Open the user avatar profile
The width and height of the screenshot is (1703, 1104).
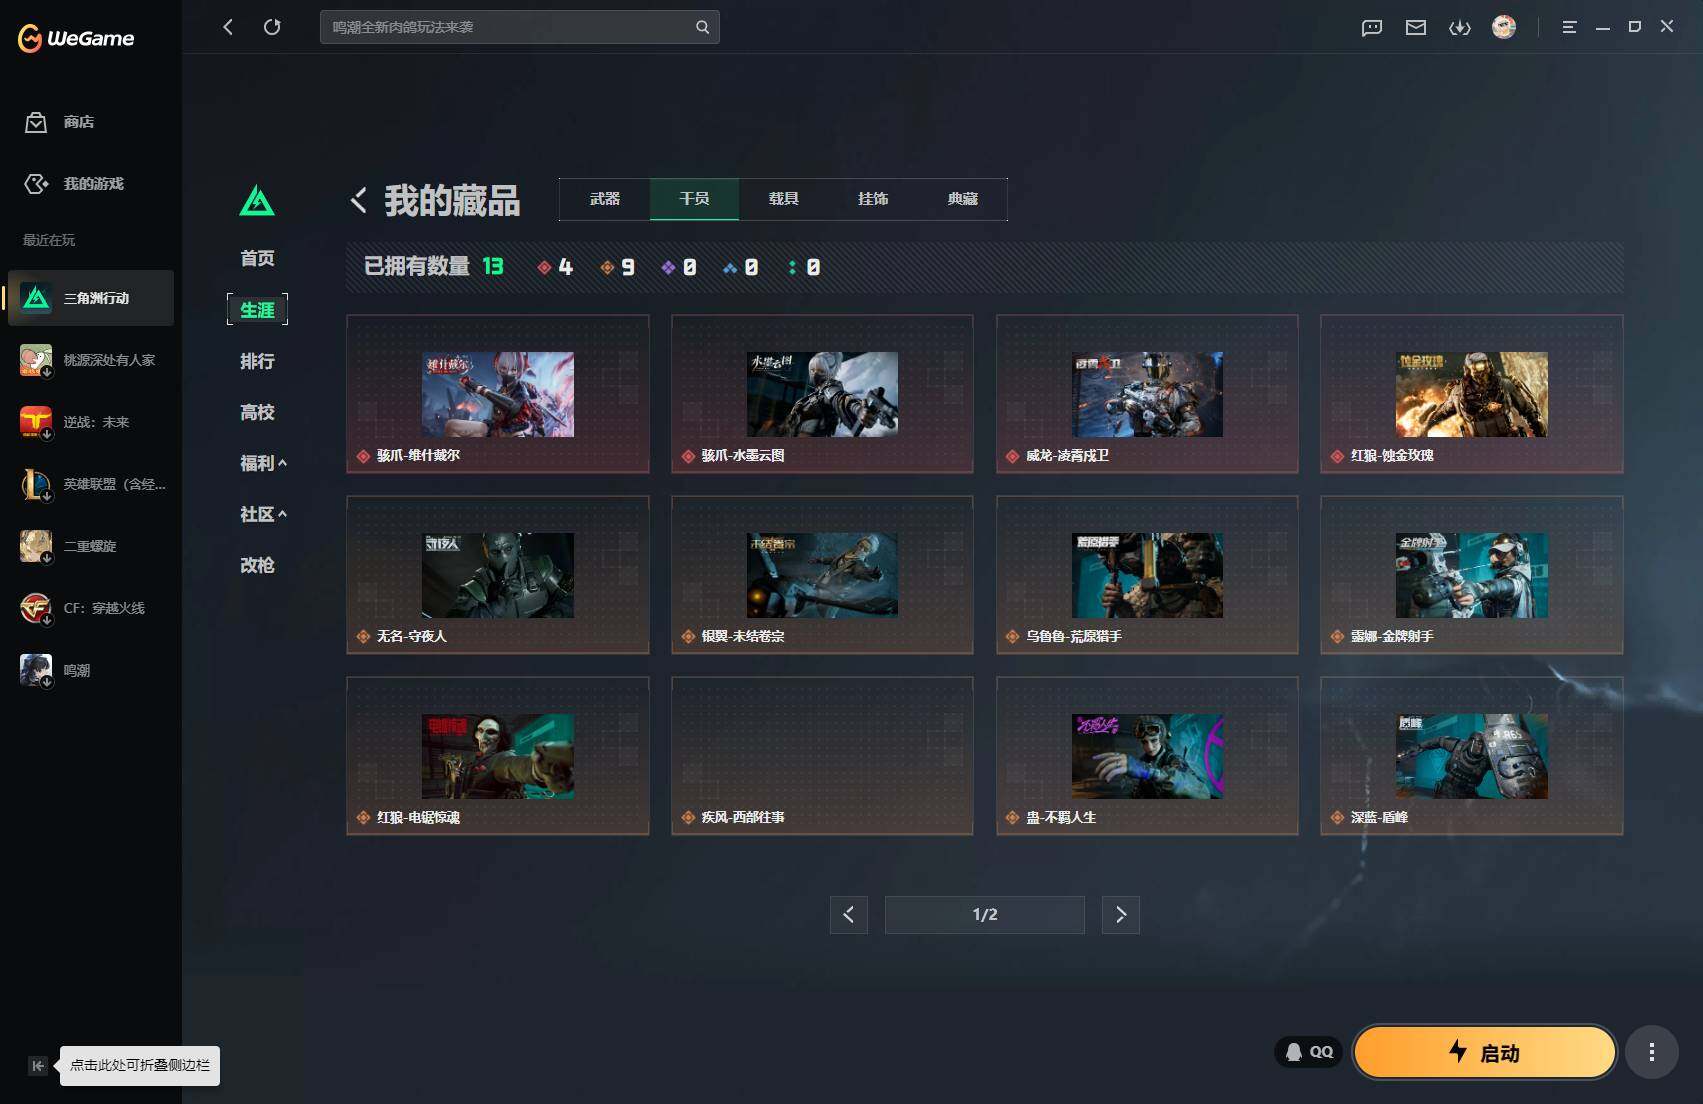(1504, 27)
